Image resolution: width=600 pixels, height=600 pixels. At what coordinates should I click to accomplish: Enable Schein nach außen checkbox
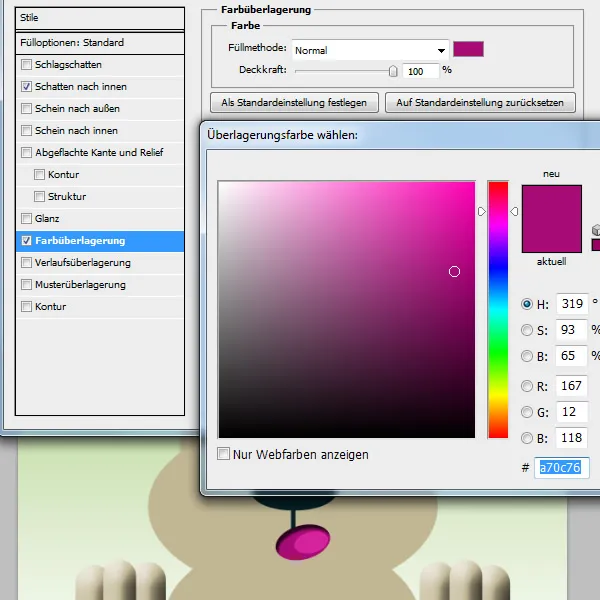click(26, 108)
